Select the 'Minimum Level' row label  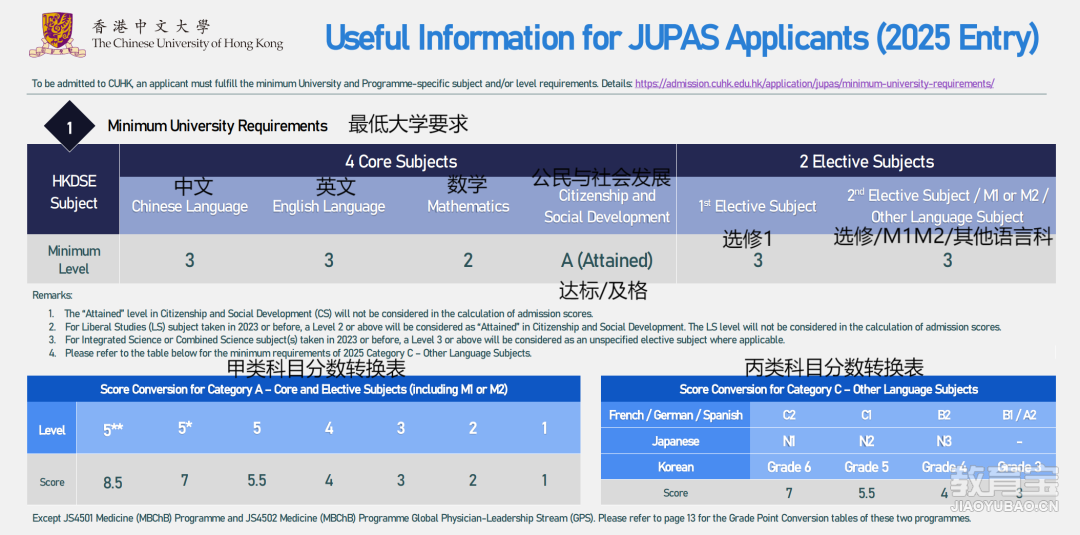[x=74, y=260]
